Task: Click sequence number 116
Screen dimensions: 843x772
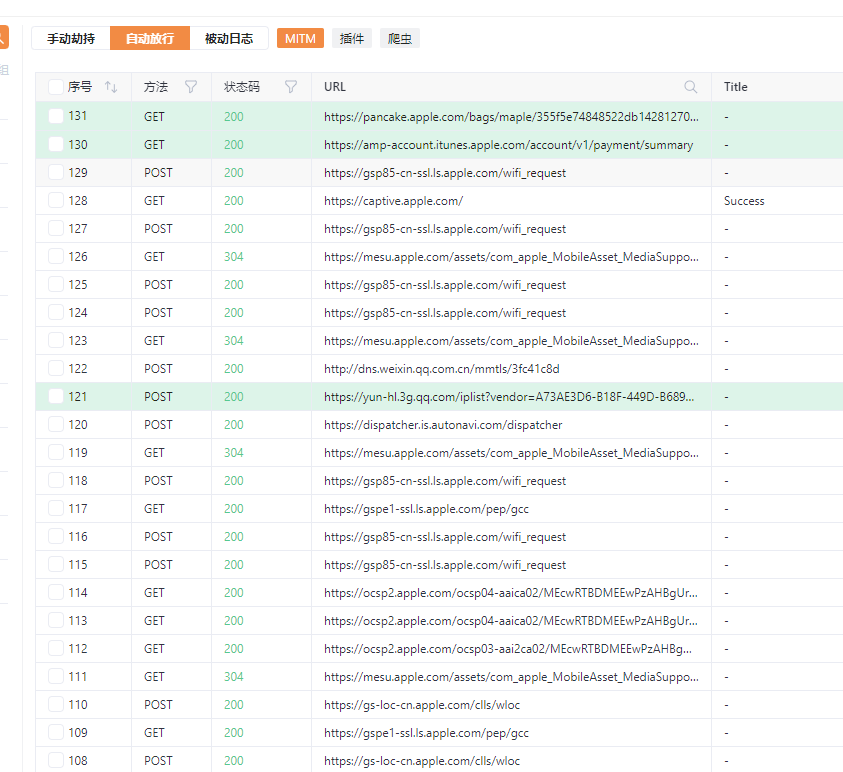Action: [78, 537]
